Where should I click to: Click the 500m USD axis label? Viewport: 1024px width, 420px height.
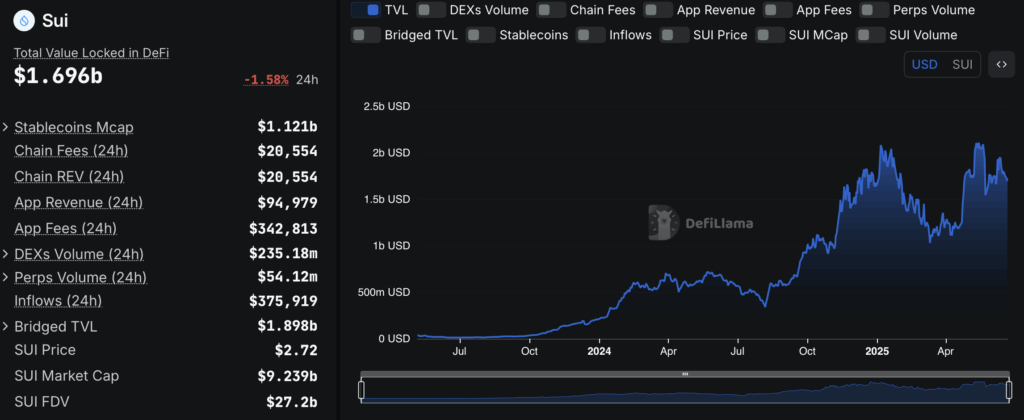(383, 292)
